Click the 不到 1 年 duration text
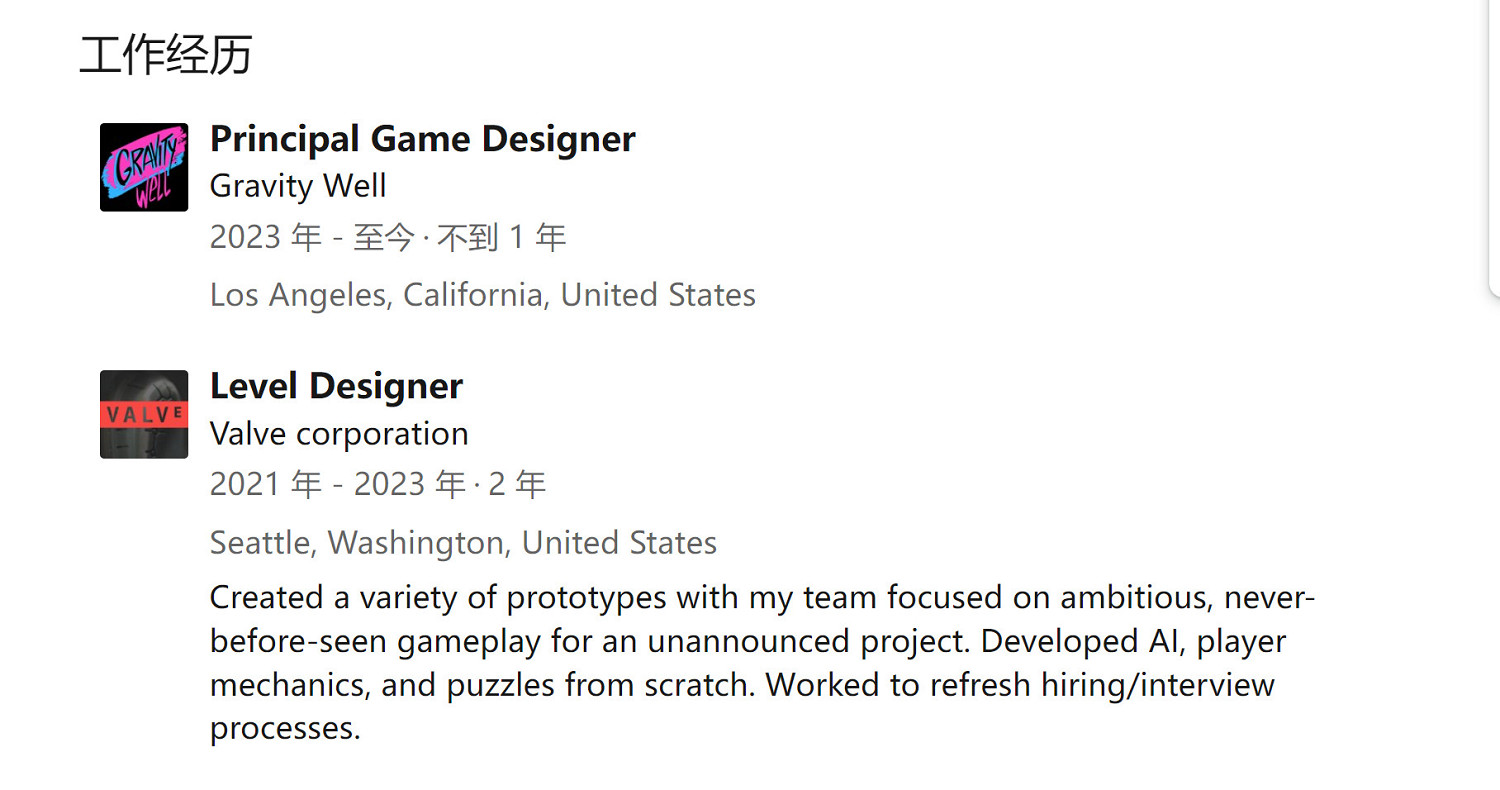This screenshot has height=790, width=1500. 501,238
